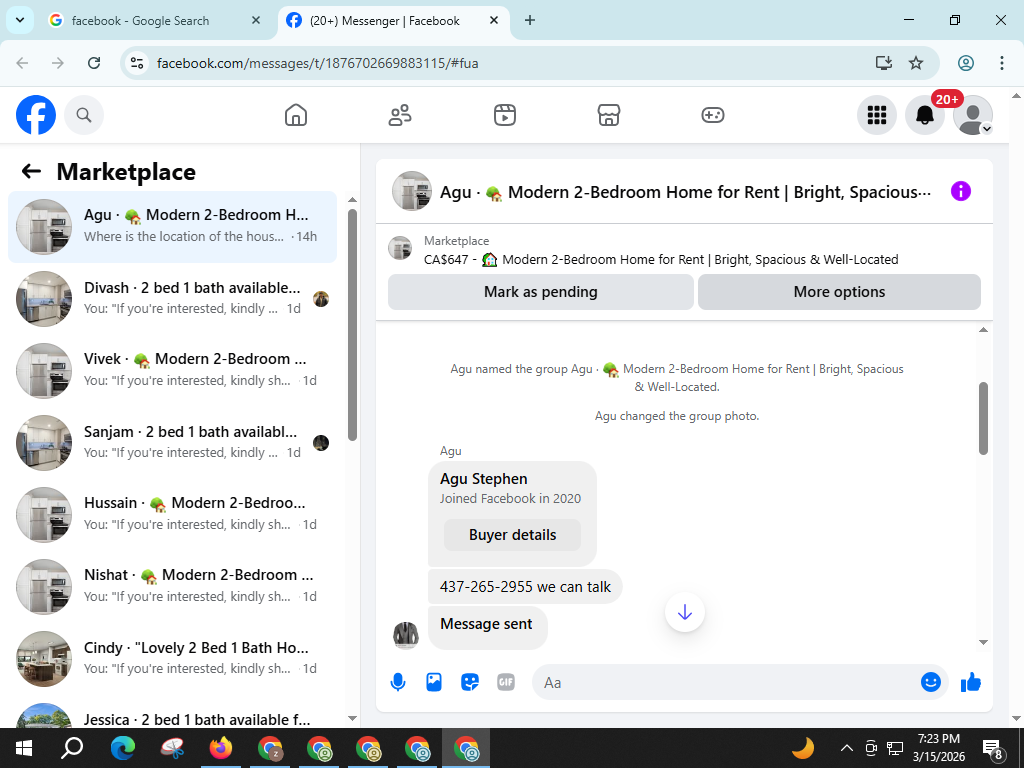Open the Windows Start menu
This screenshot has width=1024, height=768.
24,748
